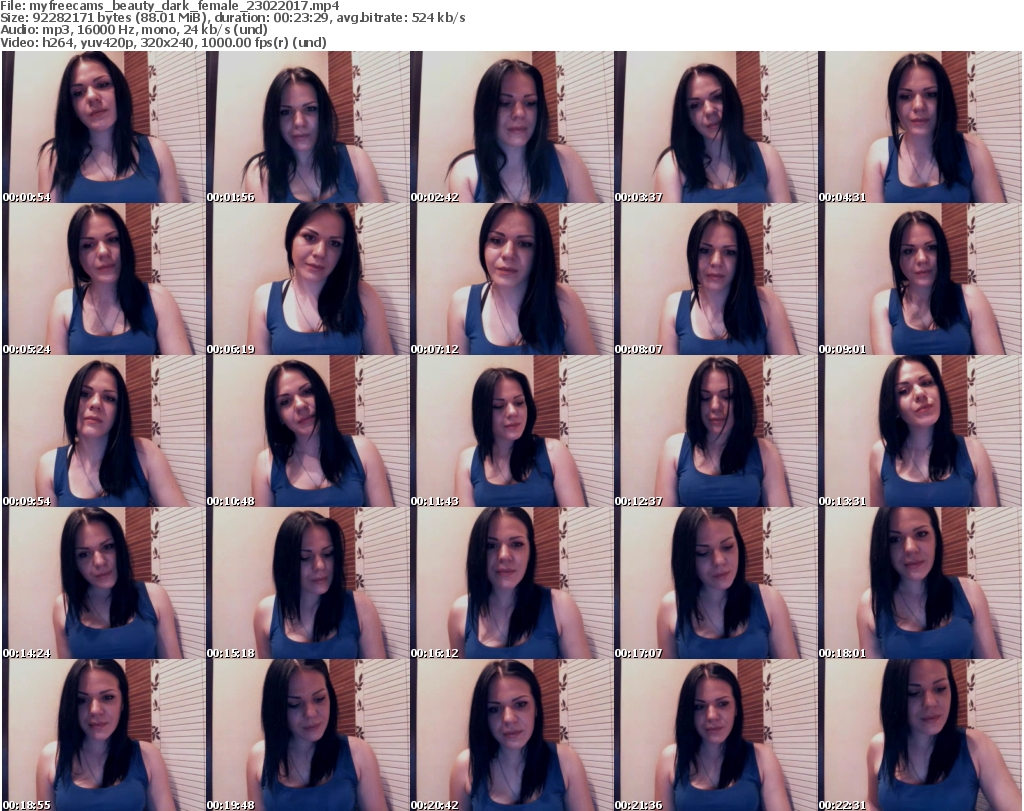Select the thumbnail stamped 00:00:54
Screen dimensions: 1024x811
(x=104, y=127)
